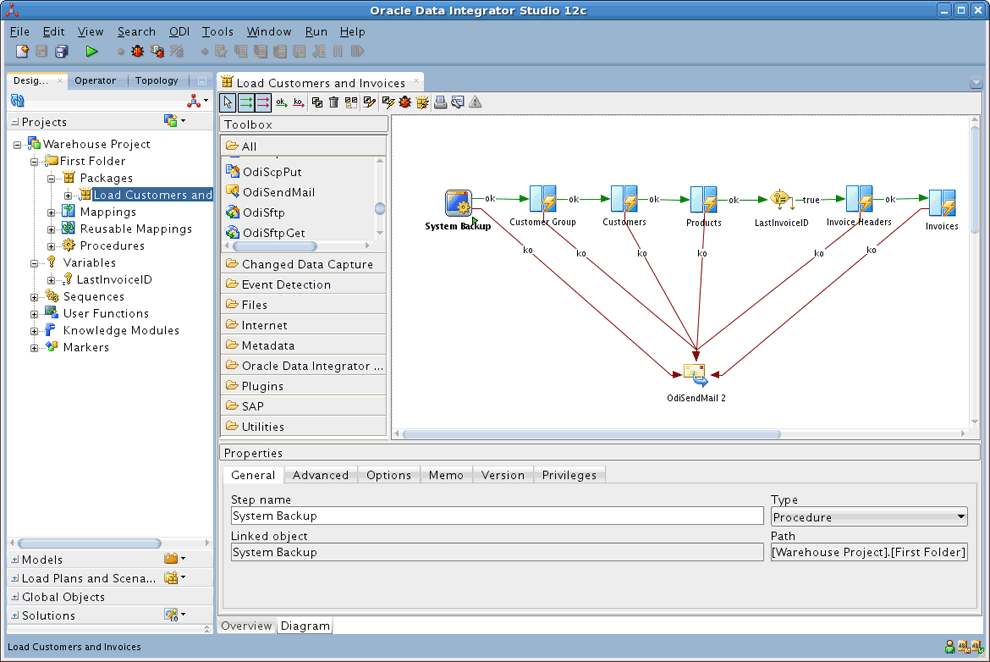Click the debug bug icon in the main toolbar

[136, 52]
